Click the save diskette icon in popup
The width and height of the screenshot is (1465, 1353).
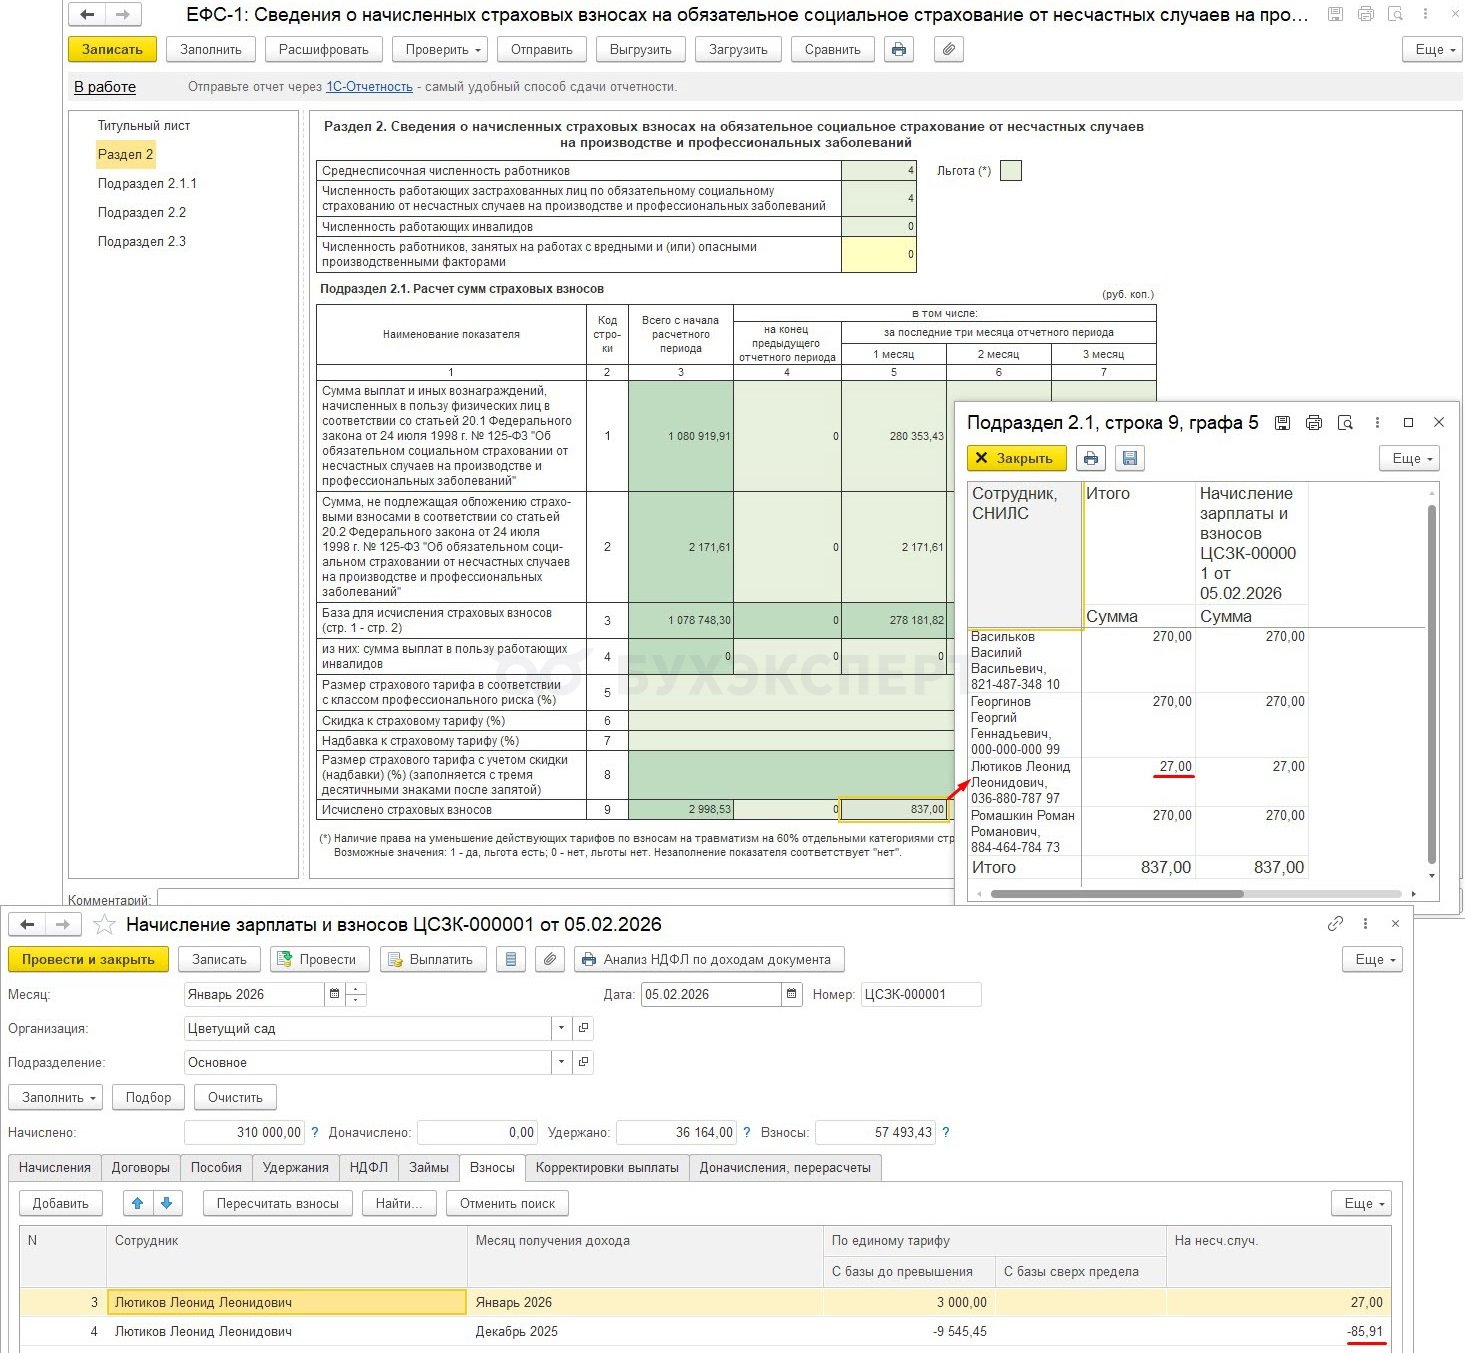[1130, 458]
